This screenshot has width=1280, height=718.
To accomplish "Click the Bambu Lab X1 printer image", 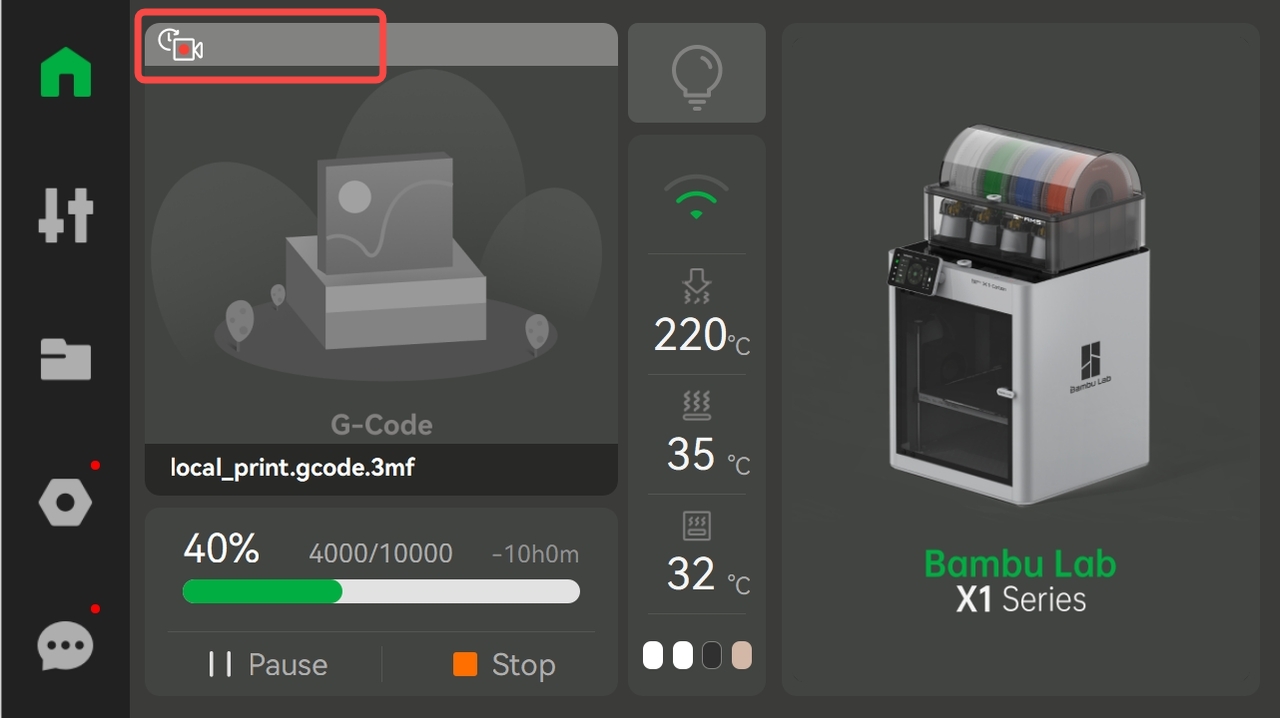I will (1019, 315).
